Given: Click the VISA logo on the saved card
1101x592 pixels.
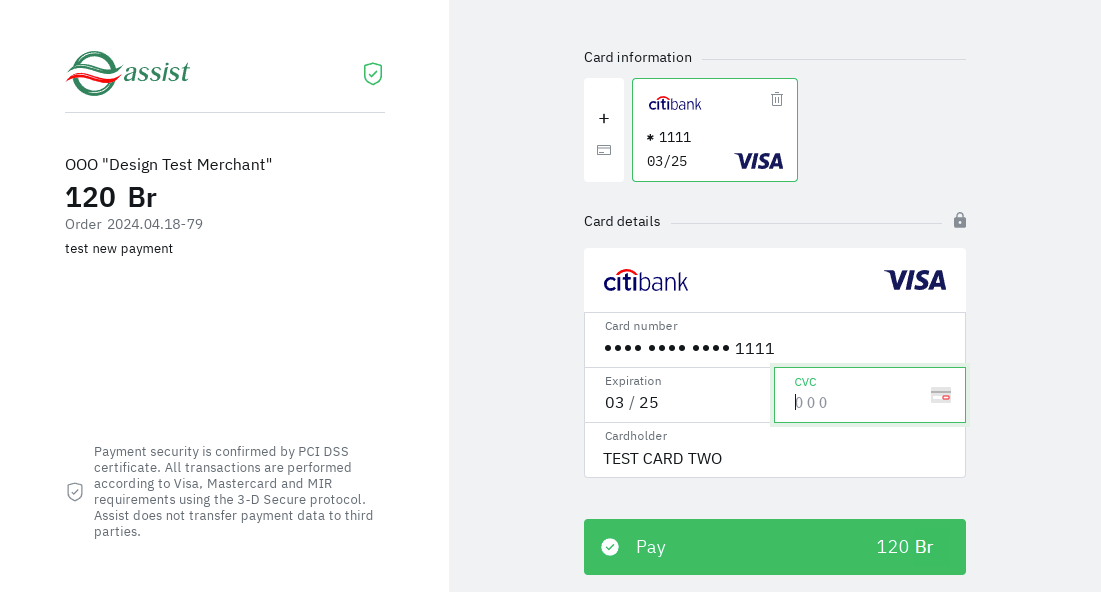Looking at the screenshot, I should point(759,161).
